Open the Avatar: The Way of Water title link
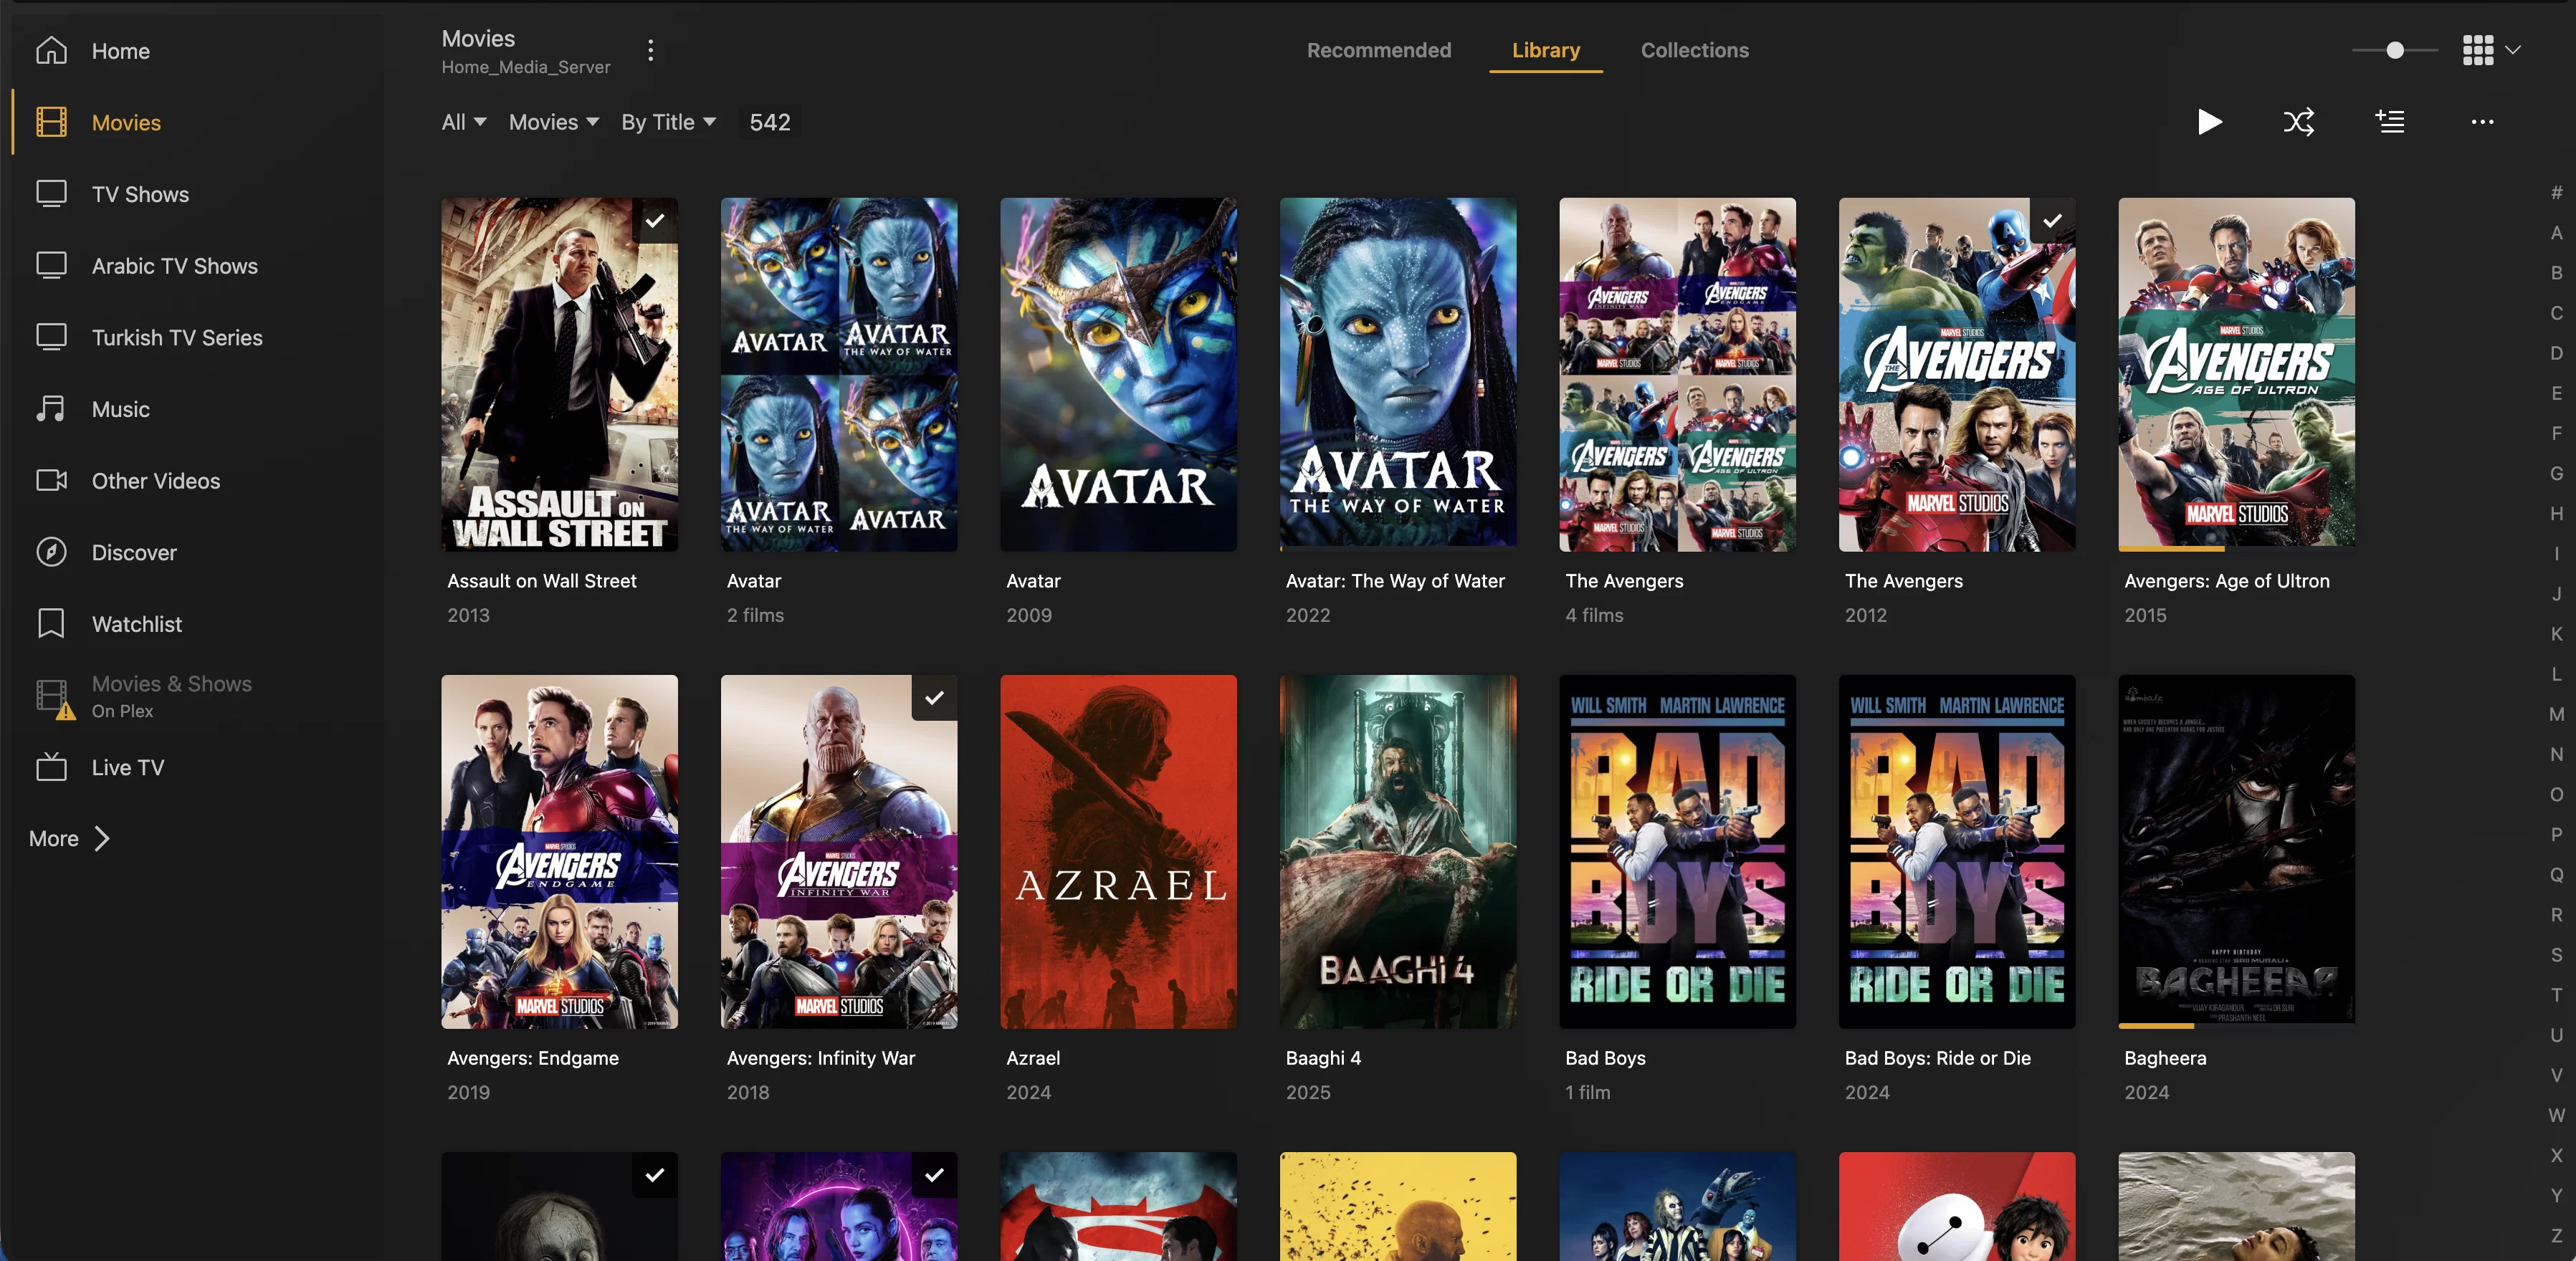The image size is (2576, 1261). [1394, 581]
